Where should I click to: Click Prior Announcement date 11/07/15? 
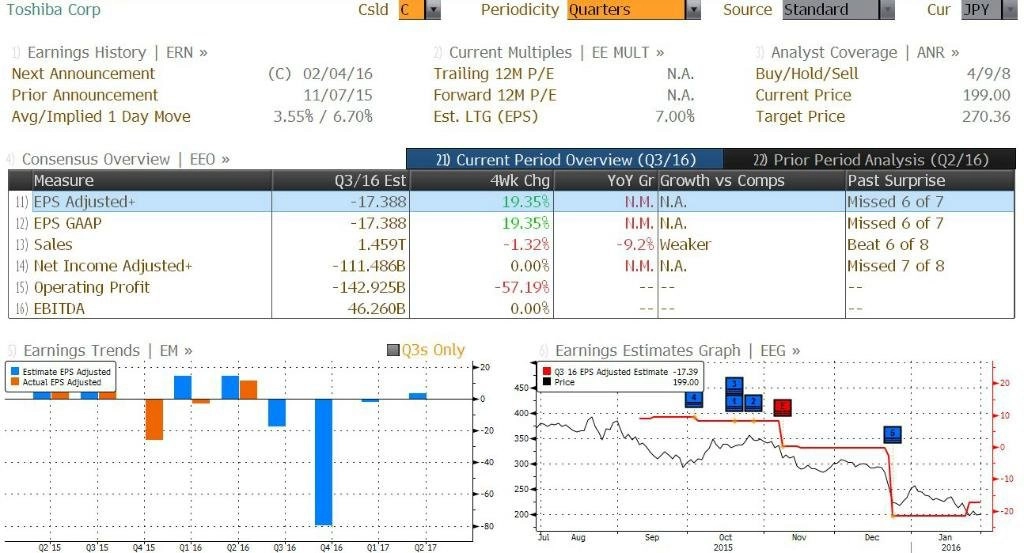tap(338, 95)
